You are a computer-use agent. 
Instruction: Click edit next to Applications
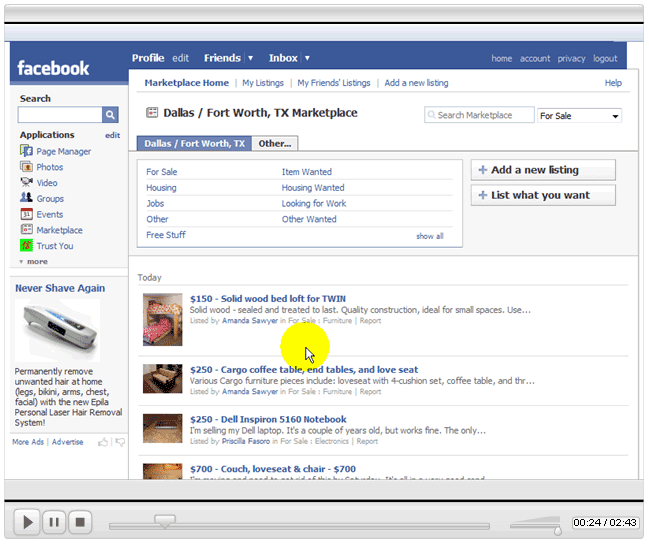pos(113,135)
